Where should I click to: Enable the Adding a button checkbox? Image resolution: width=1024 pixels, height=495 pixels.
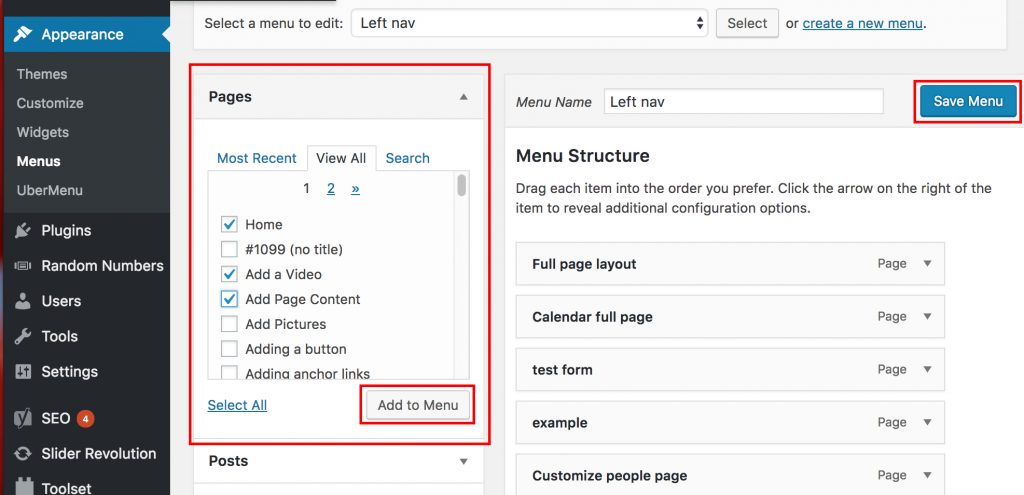pos(229,349)
